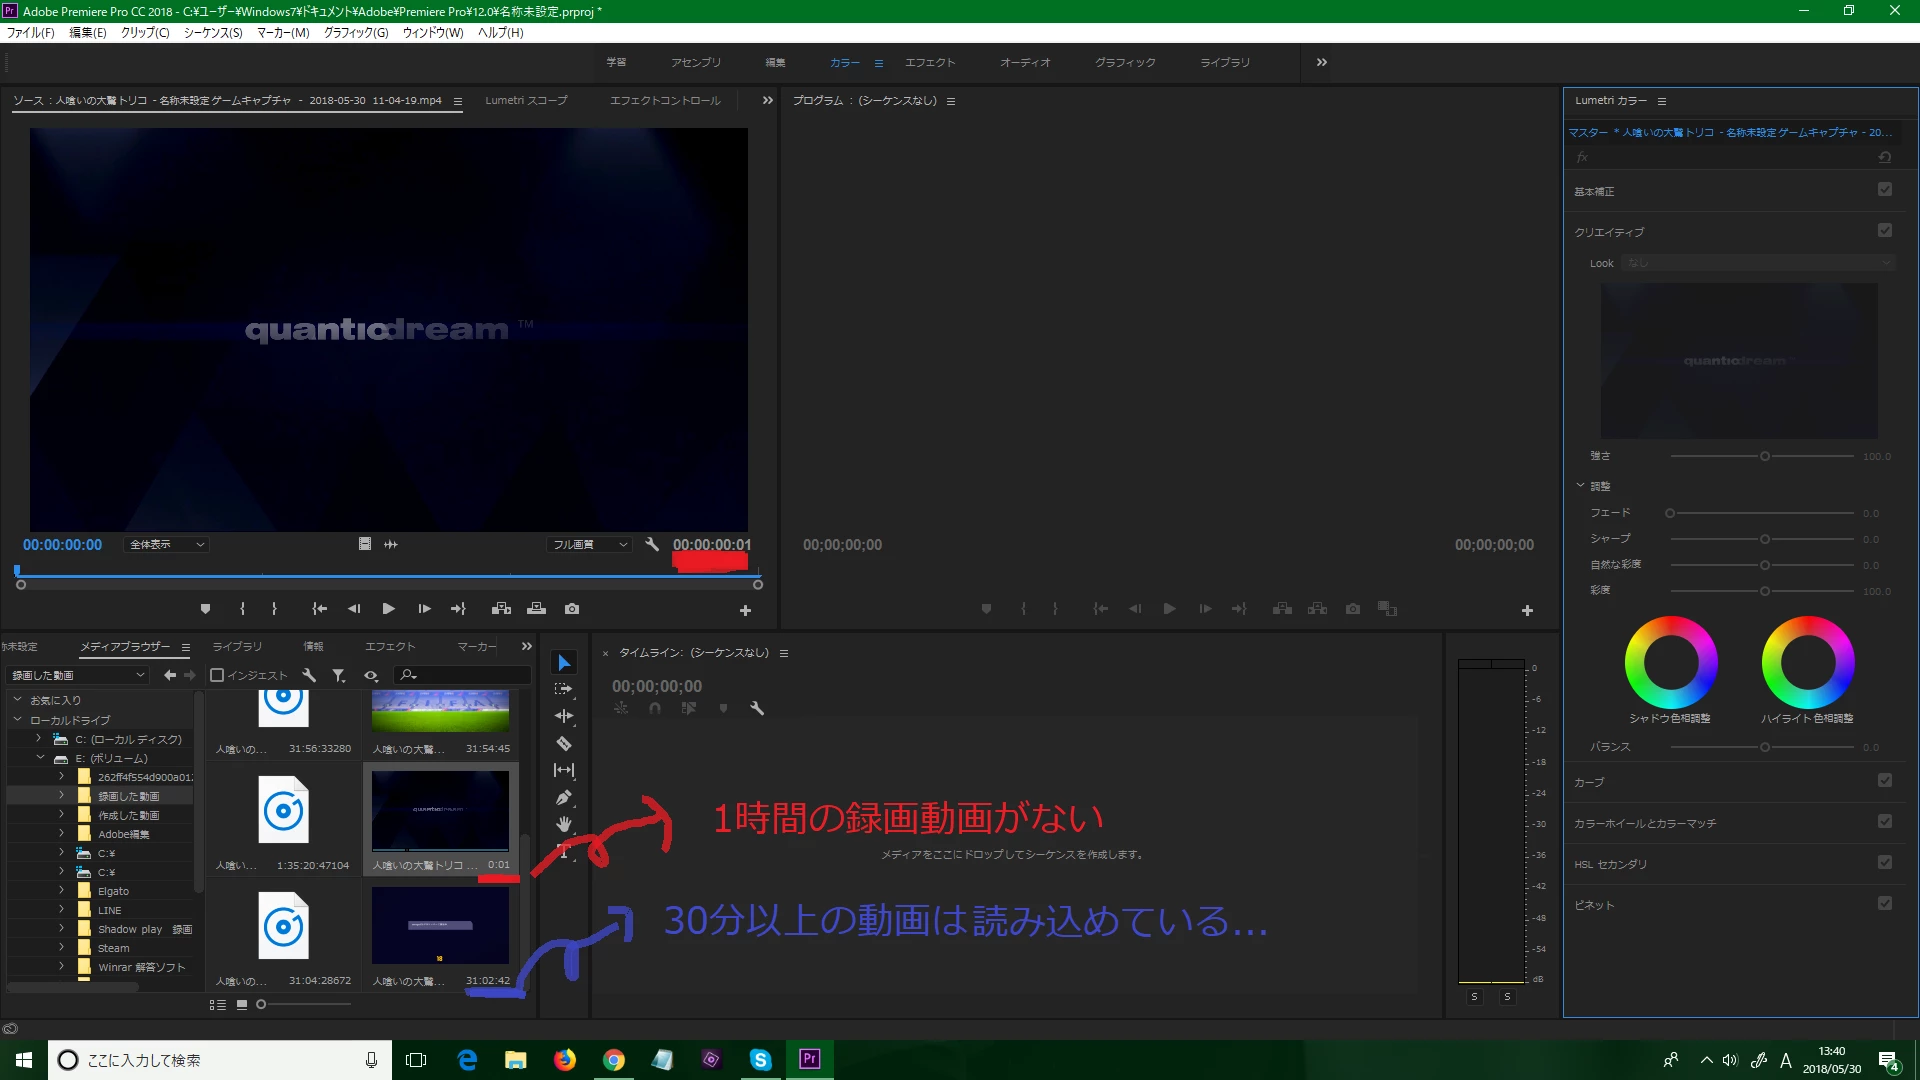This screenshot has width=1920, height=1080.
Task: Go to In point in source monitor
Action: pos(320,609)
